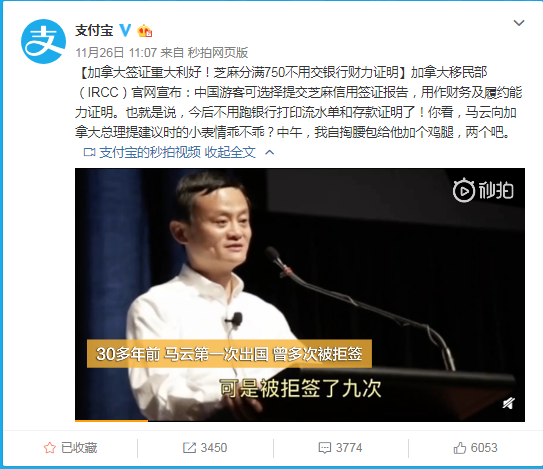
Task: Play the Jack Ma video thumbnail
Action: [x=300, y=294]
